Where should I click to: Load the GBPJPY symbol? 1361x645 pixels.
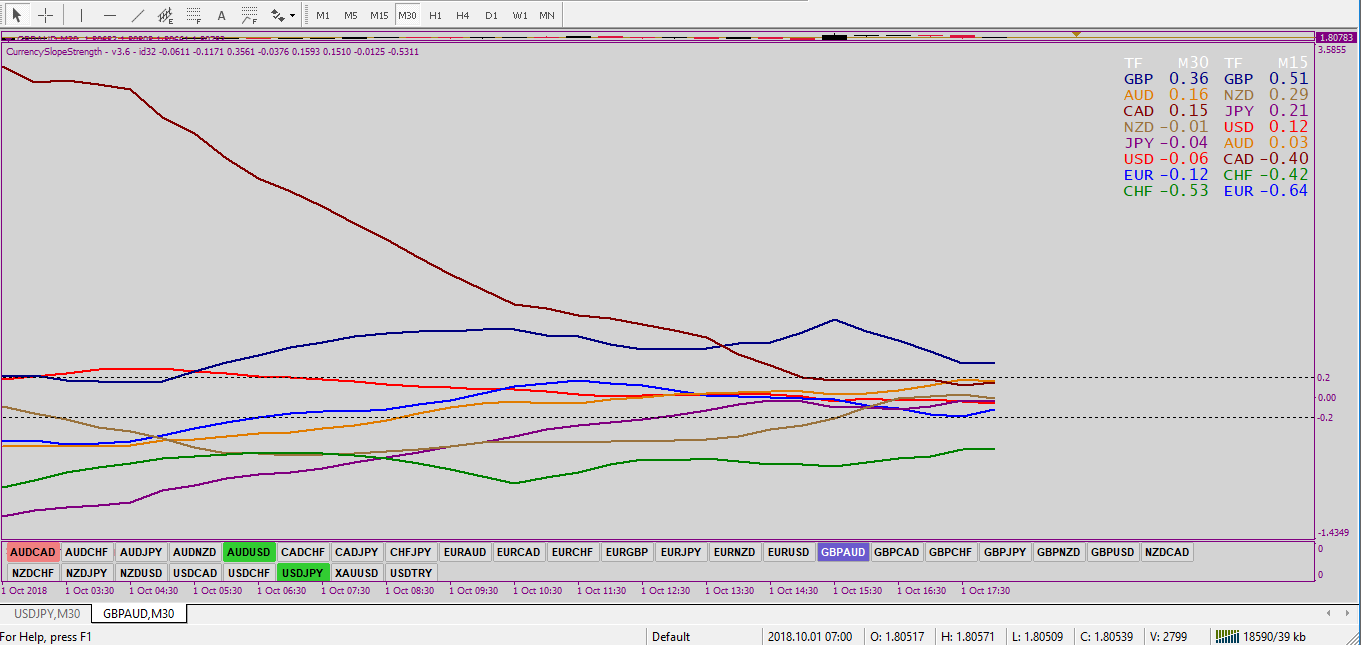coord(1005,552)
